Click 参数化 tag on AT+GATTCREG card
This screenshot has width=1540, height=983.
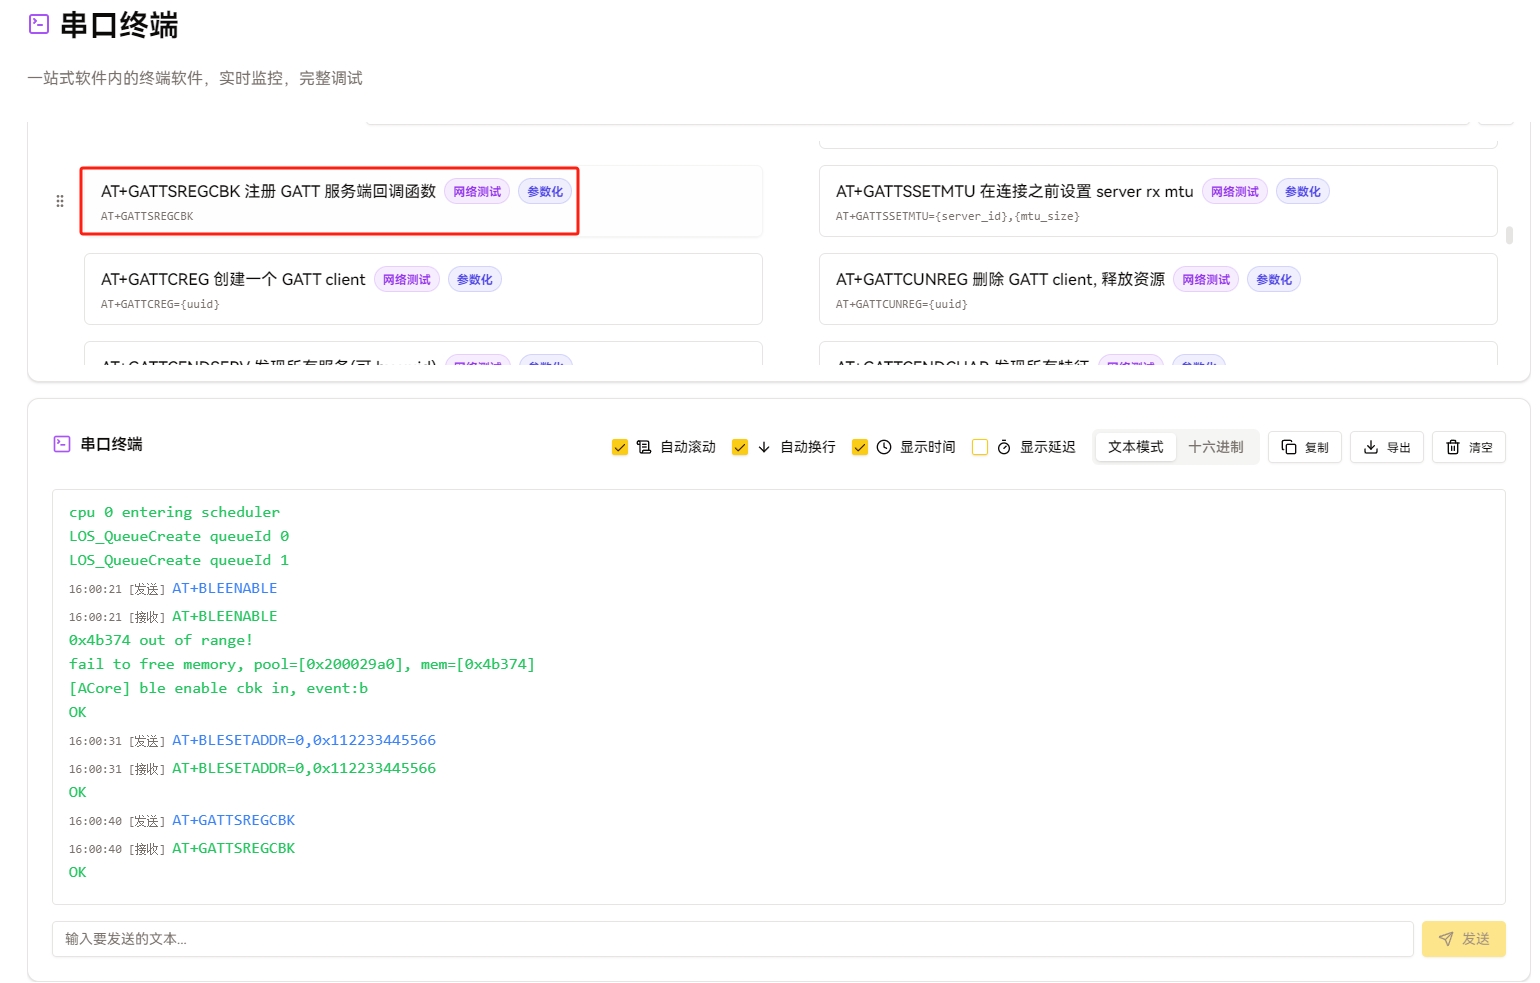pos(475,280)
